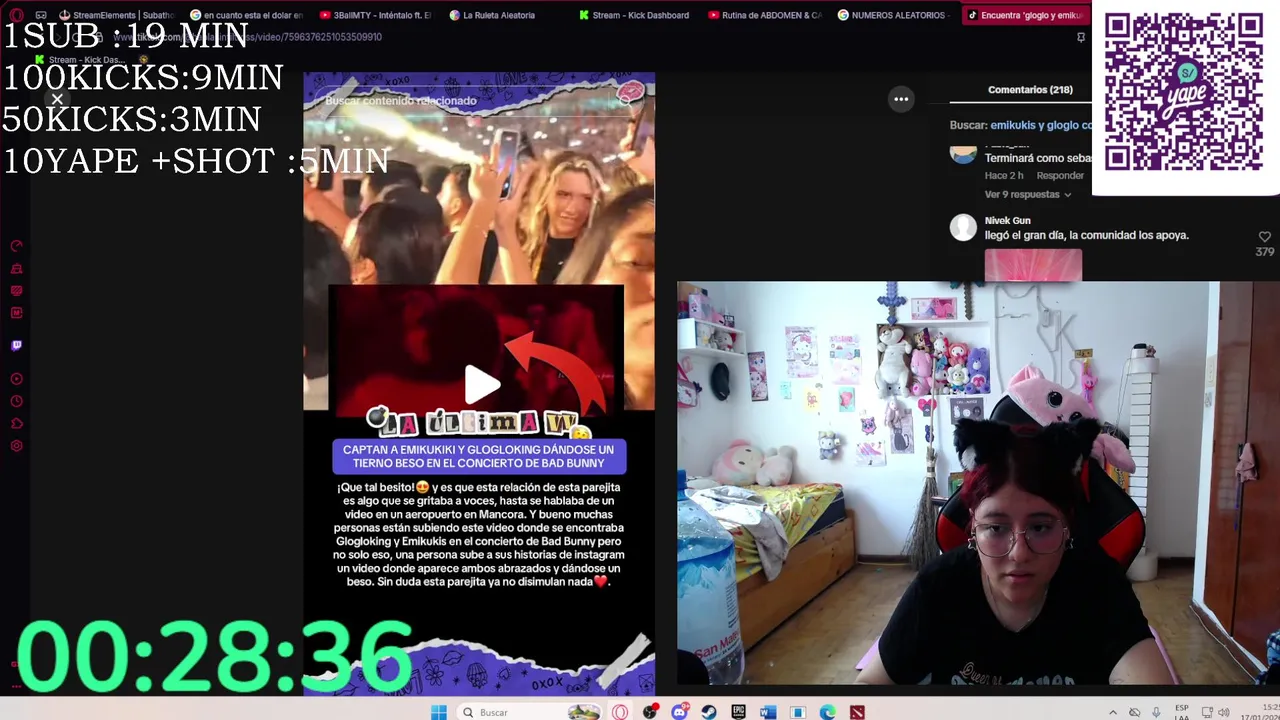Viewport: 1280px width, 720px height.
Task: Switch to 3BallMTY Inténtalo YouTube tab
Action: pyautogui.click(x=376, y=15)
